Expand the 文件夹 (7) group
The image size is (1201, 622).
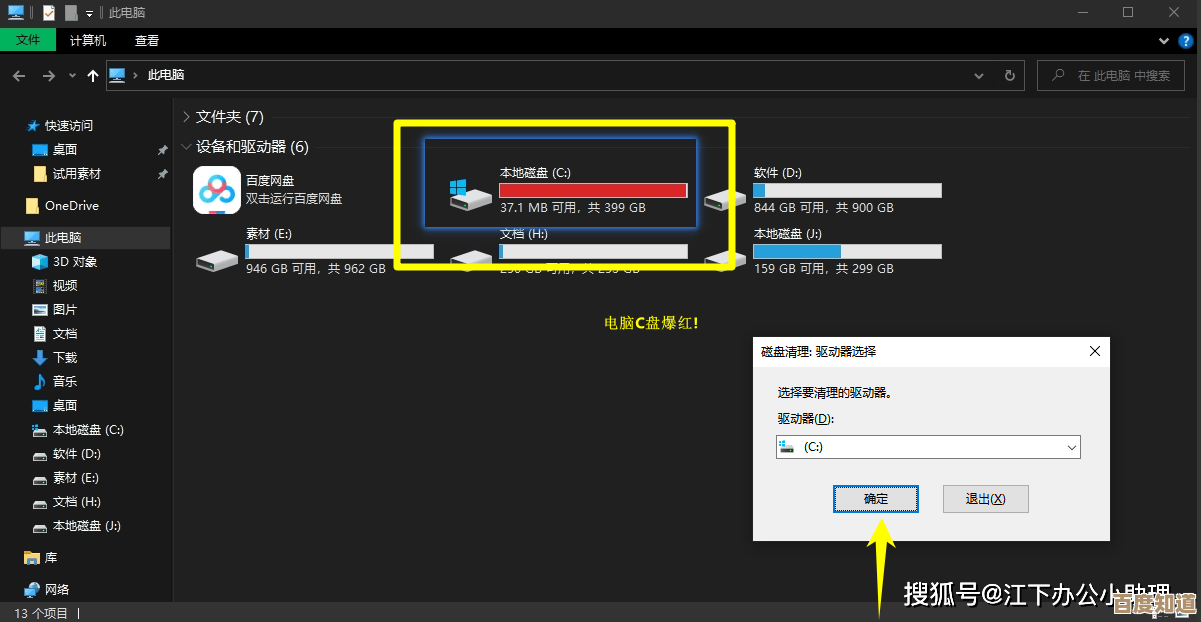click(x=186, y=117)
